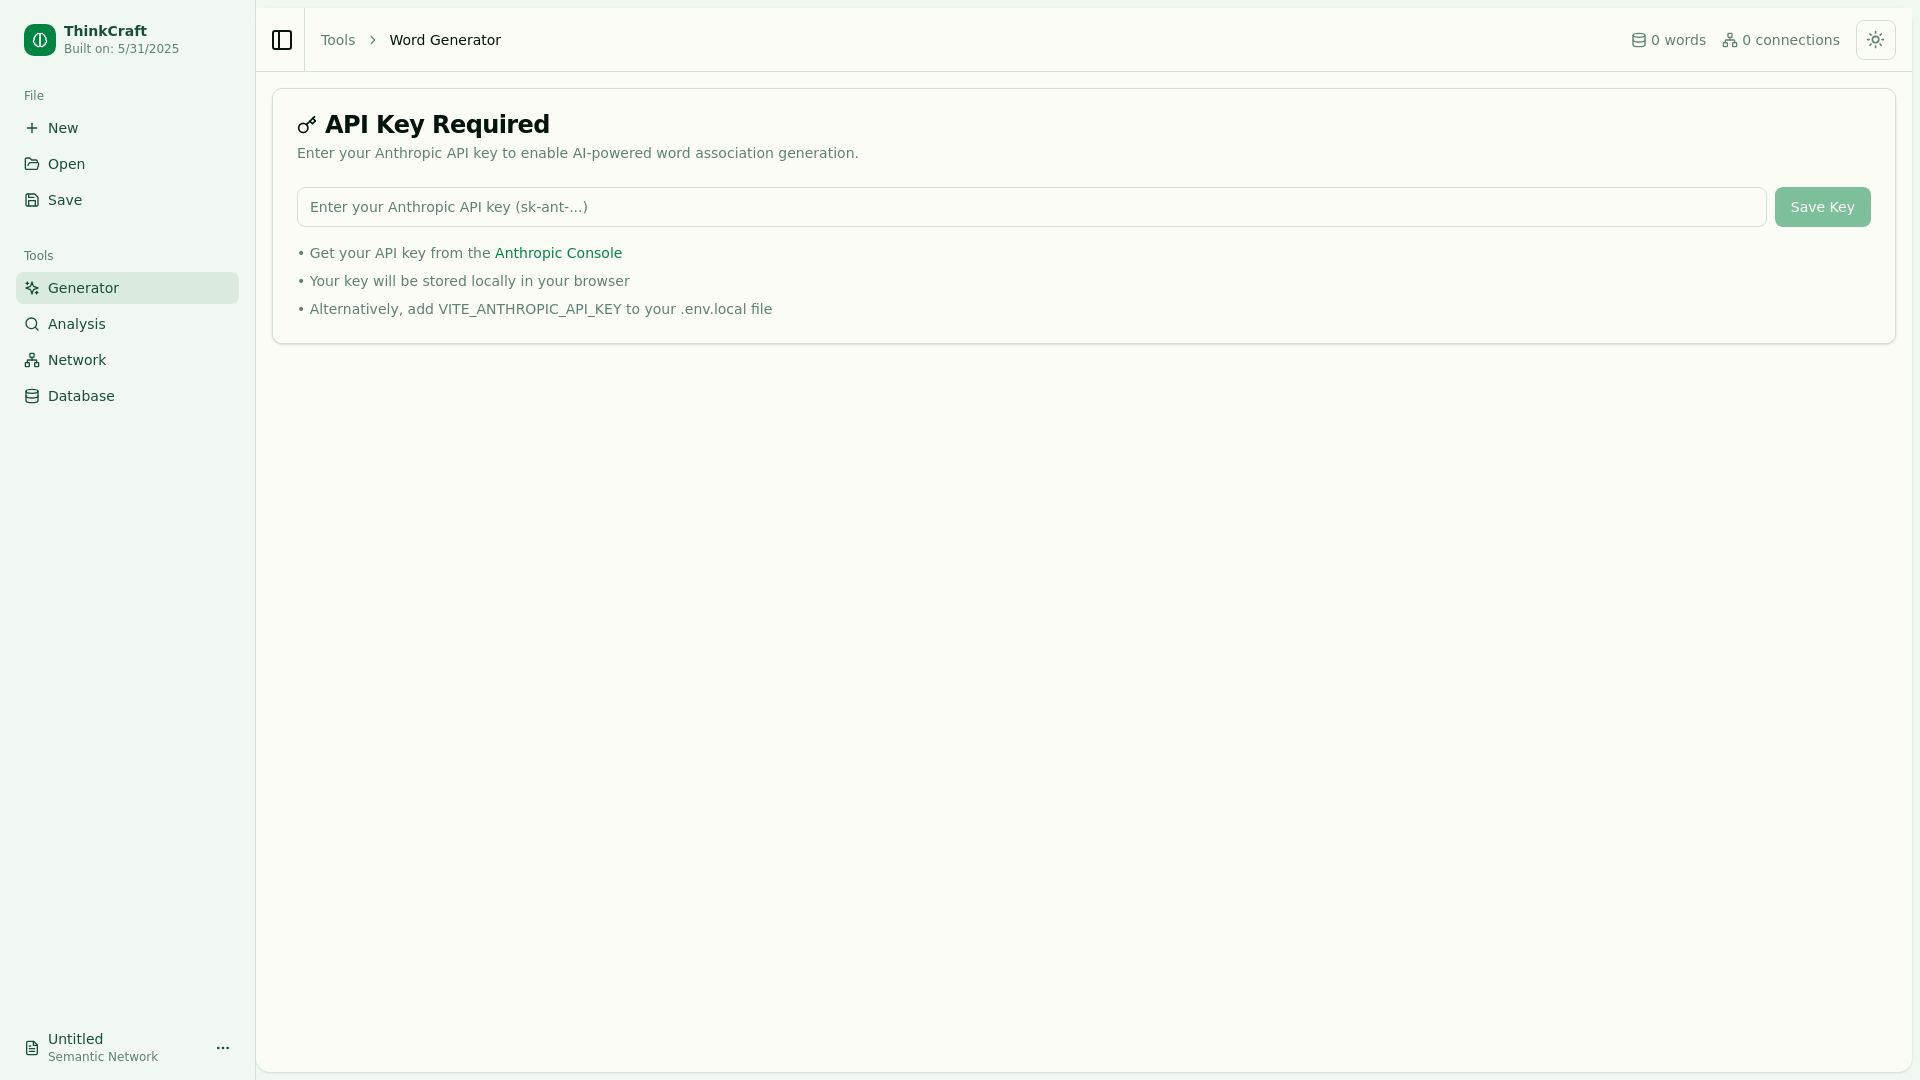Open the Database tool
The image size is (1920, 1080).
coord(127,396)
